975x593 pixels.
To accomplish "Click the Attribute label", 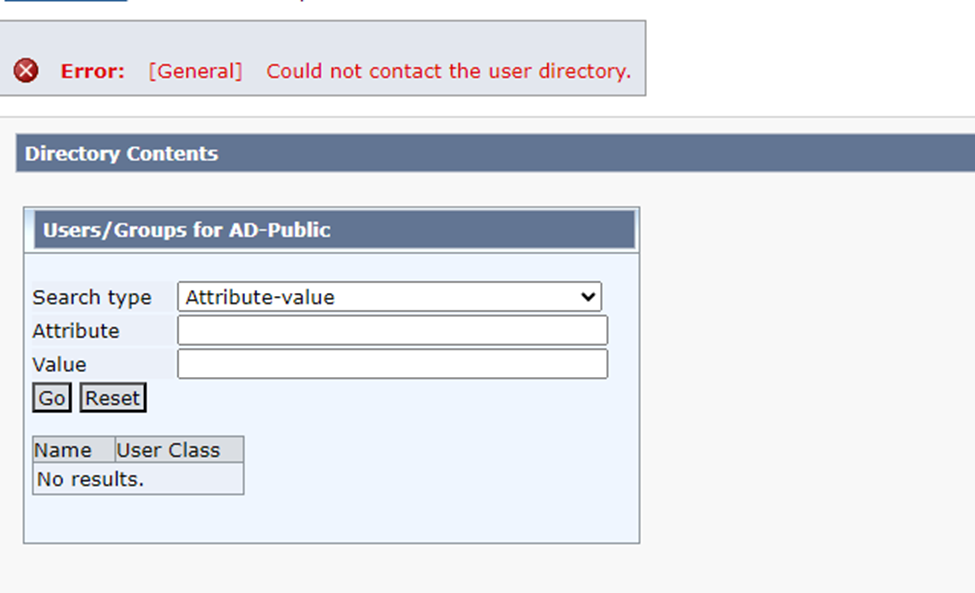I will click(76, 331).
